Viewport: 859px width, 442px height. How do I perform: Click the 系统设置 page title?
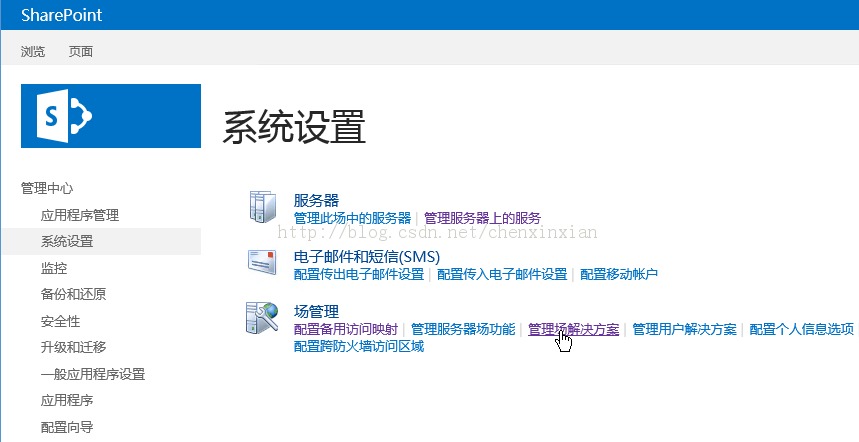pyautogui.click(x=294, y=127)
